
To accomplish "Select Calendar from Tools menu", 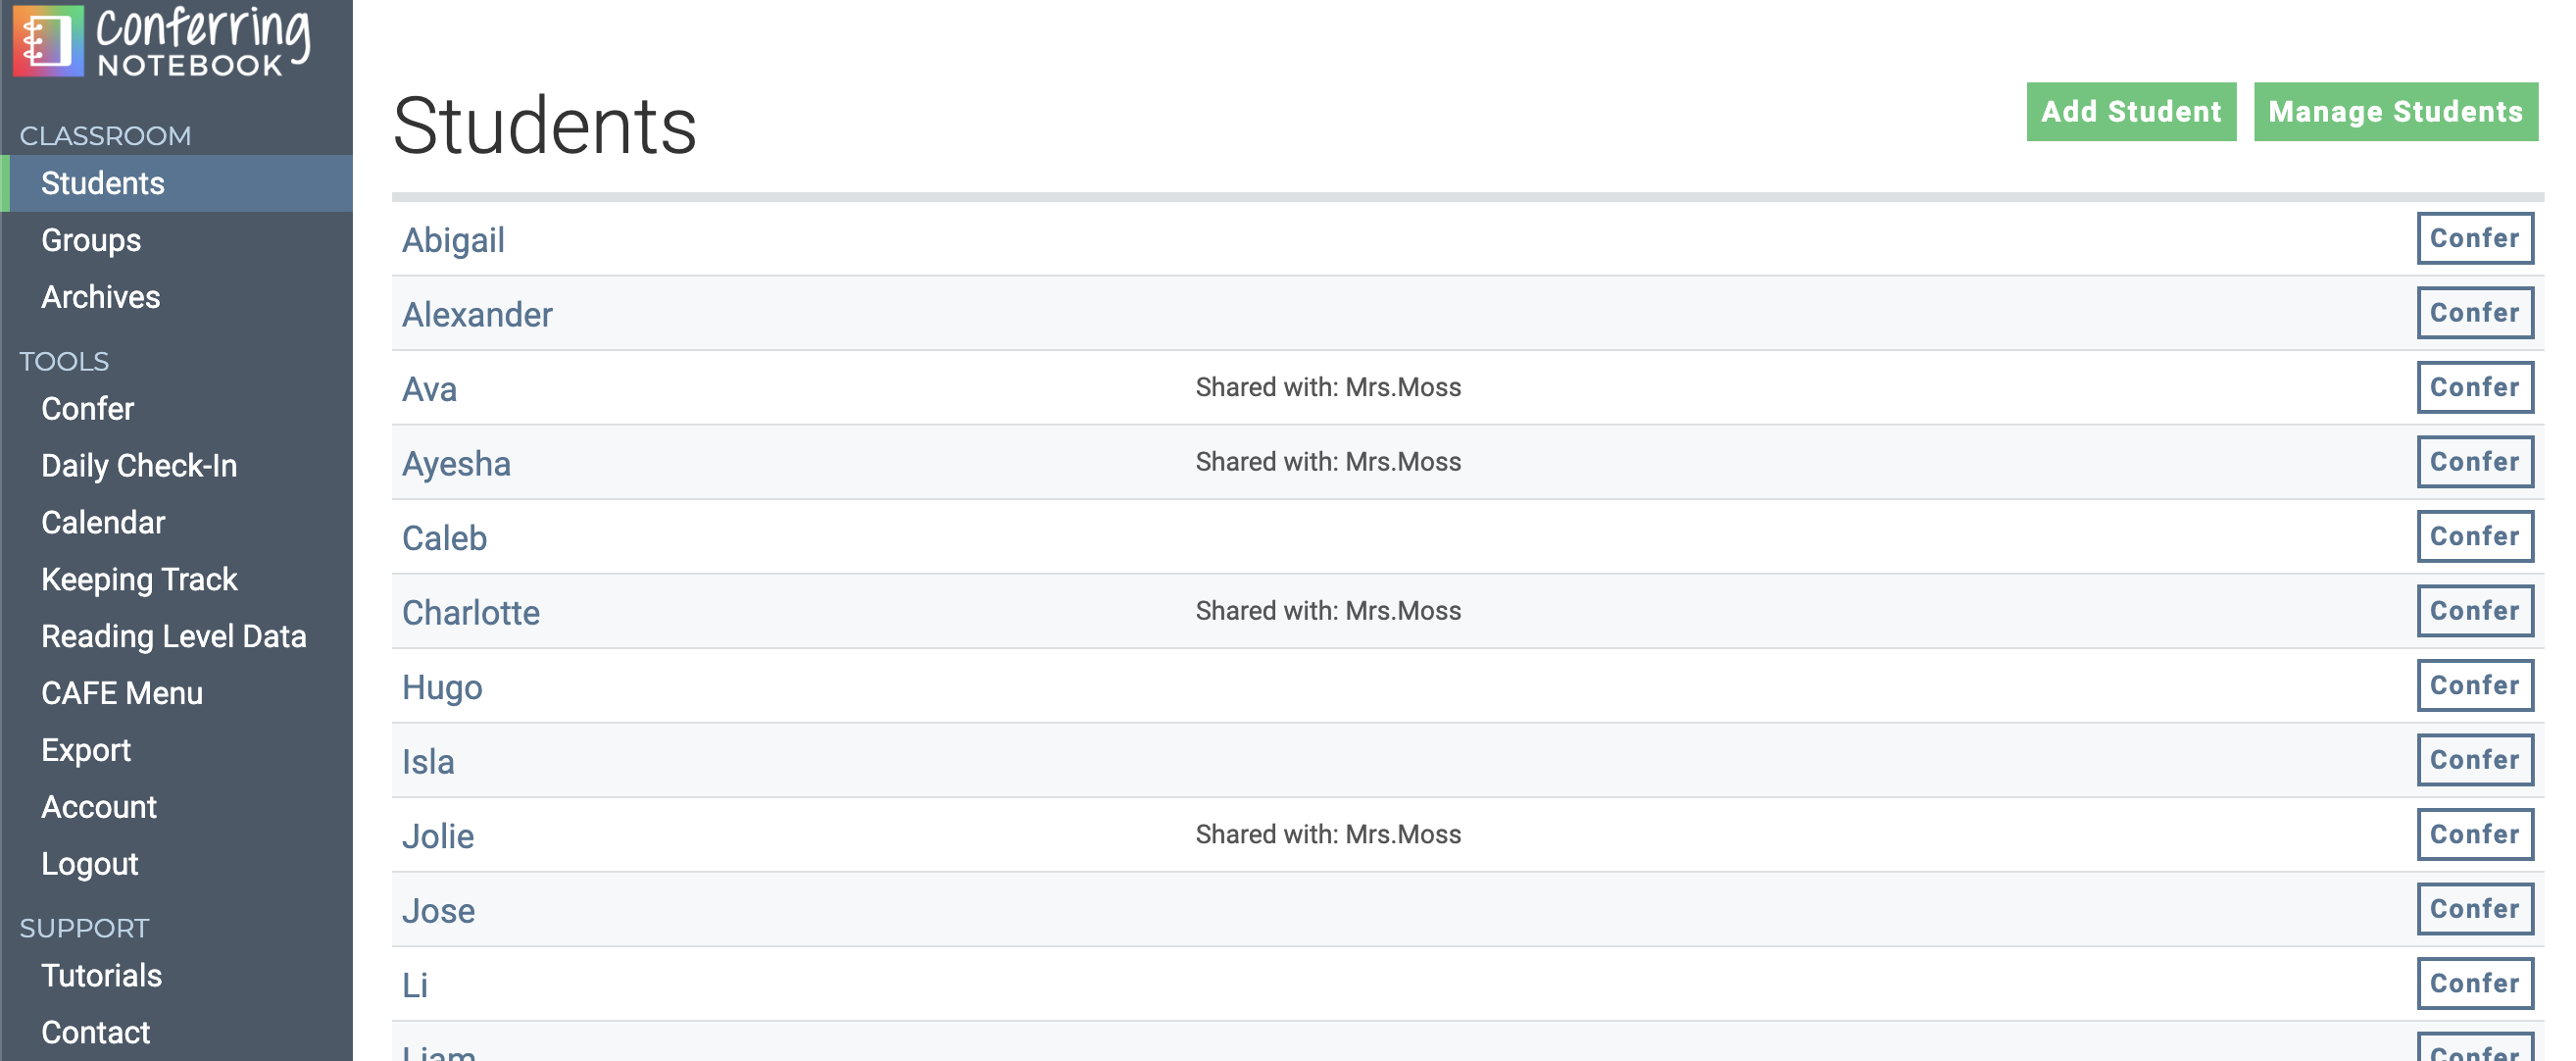I will coord(104,521).
